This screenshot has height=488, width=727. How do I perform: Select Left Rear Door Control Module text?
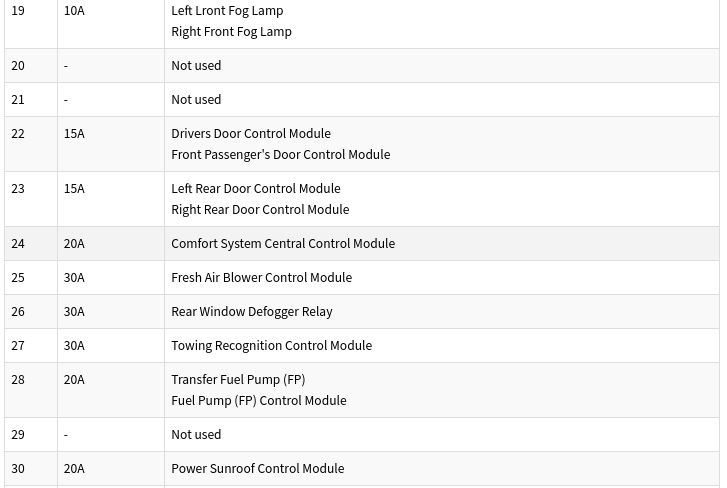(256, 189)
